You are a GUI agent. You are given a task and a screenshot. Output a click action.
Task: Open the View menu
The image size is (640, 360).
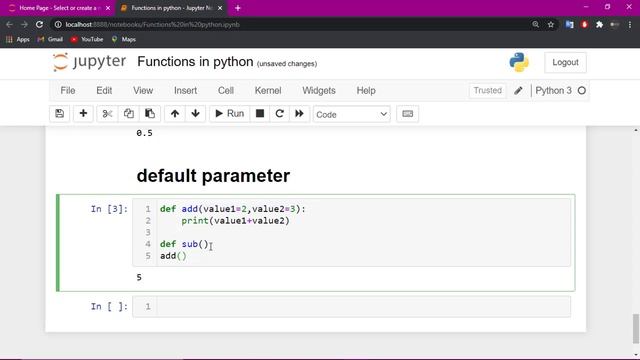click(143, 91)
